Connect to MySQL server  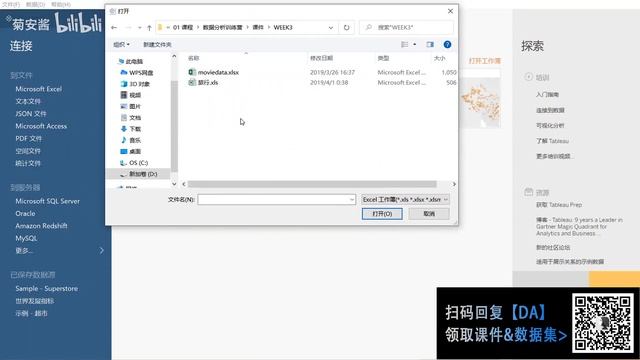coord(26,238)
